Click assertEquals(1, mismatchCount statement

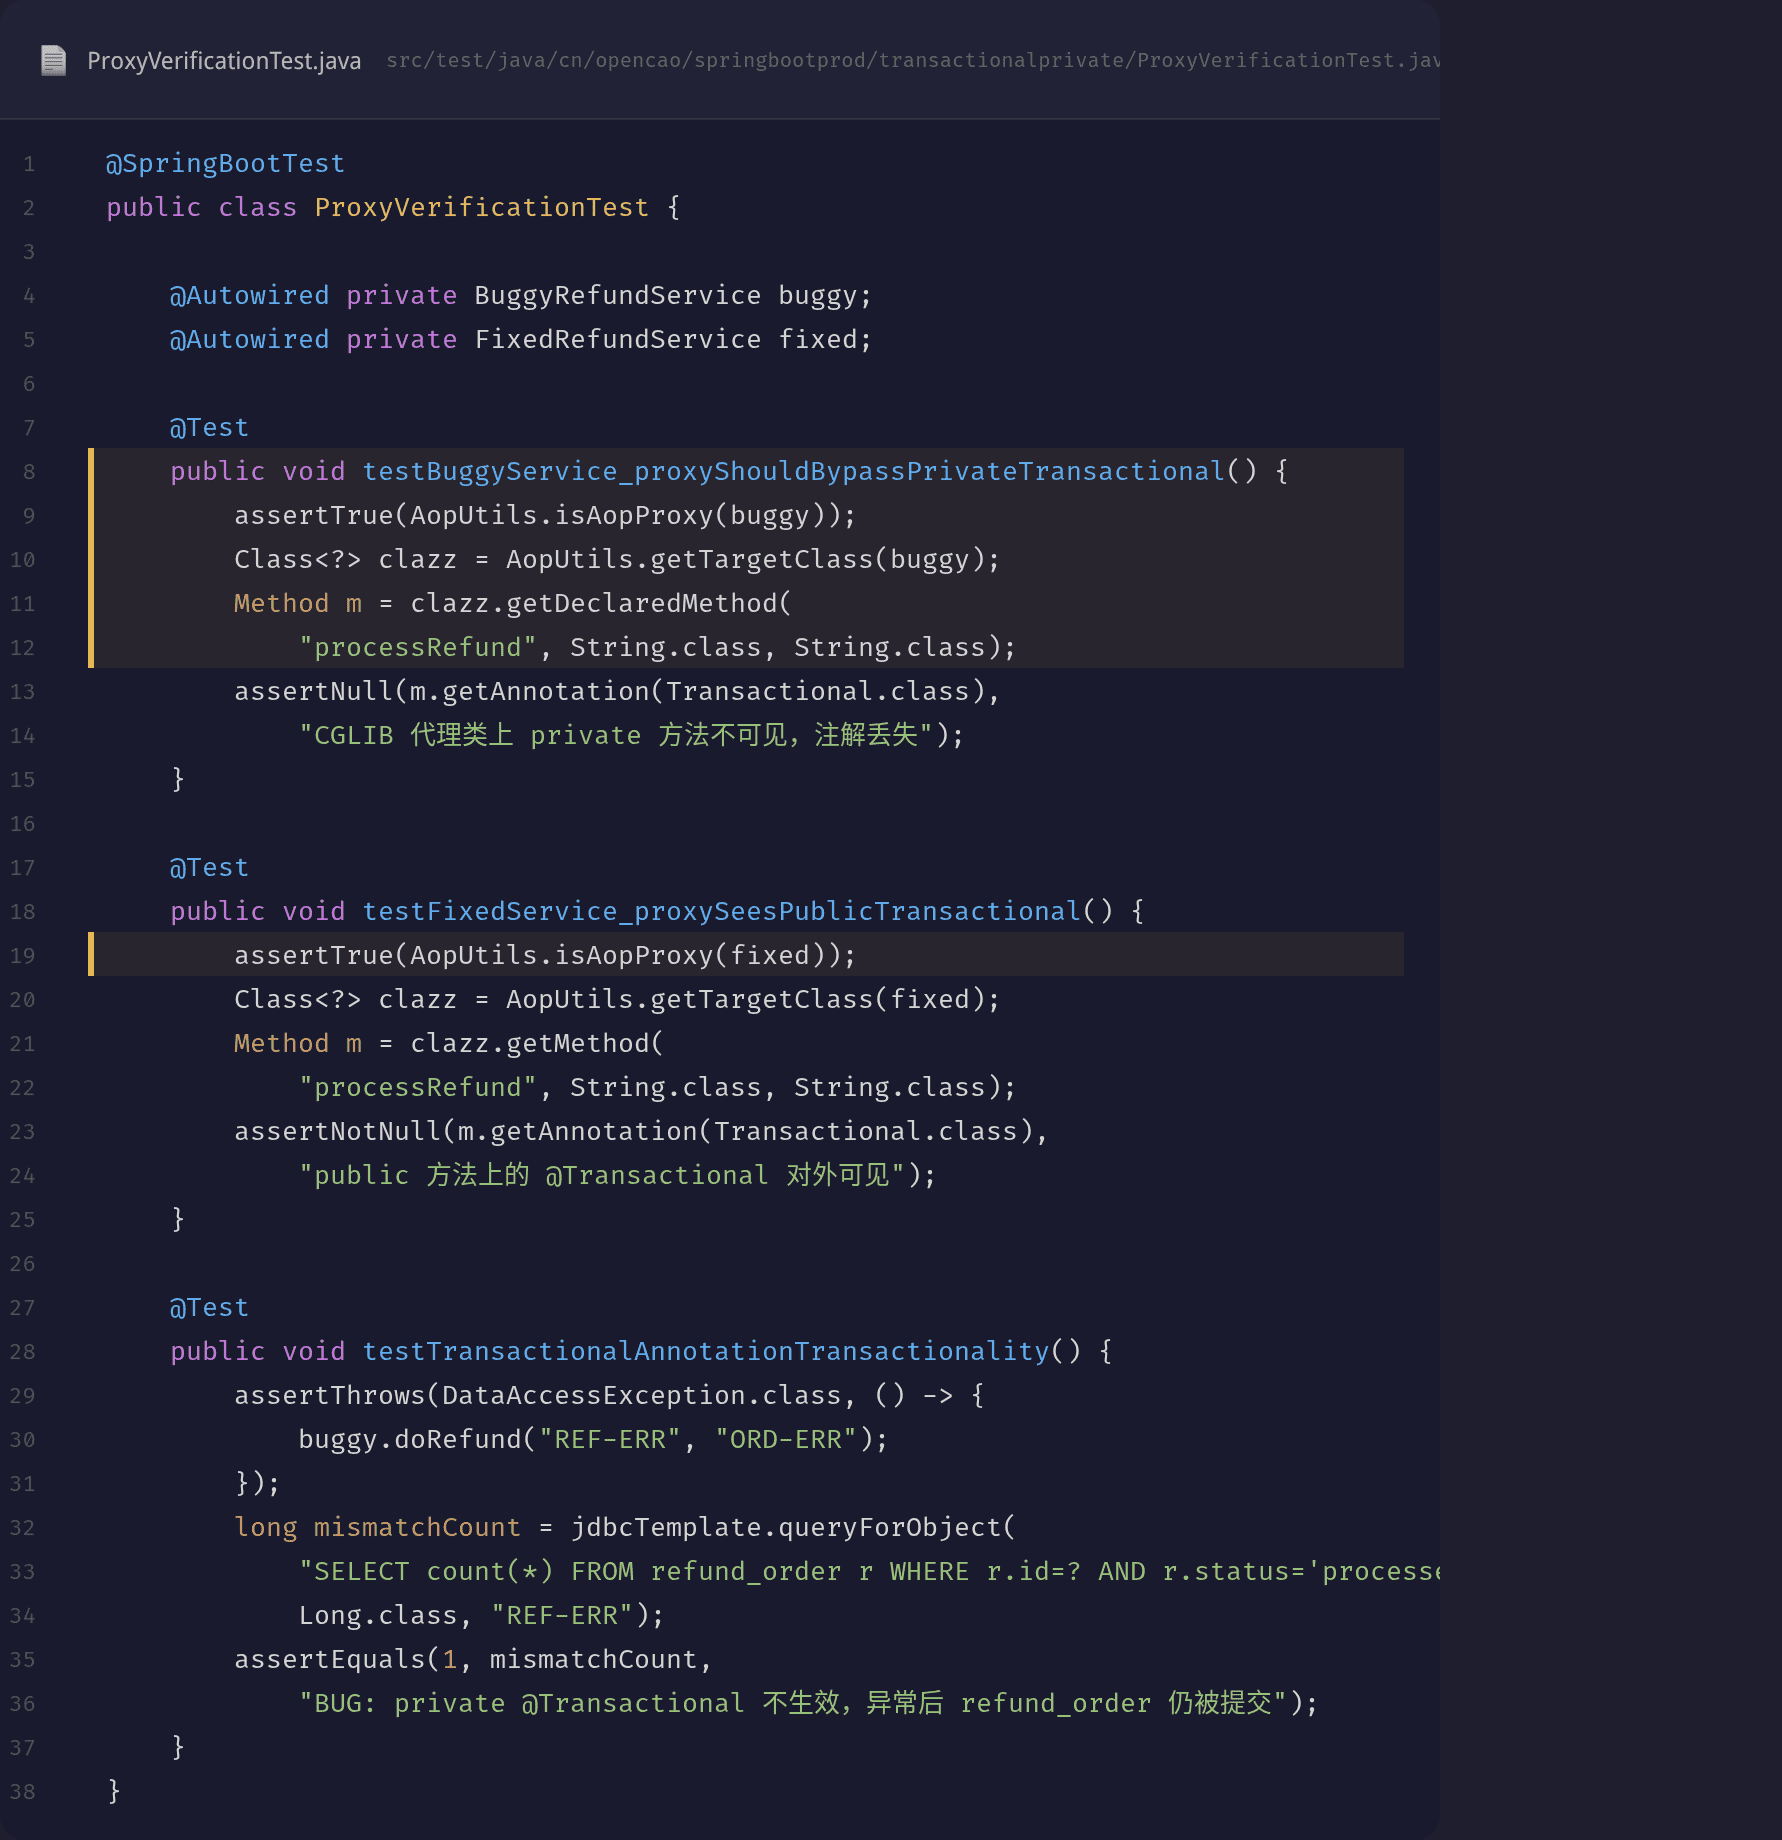click(473, 1659)
